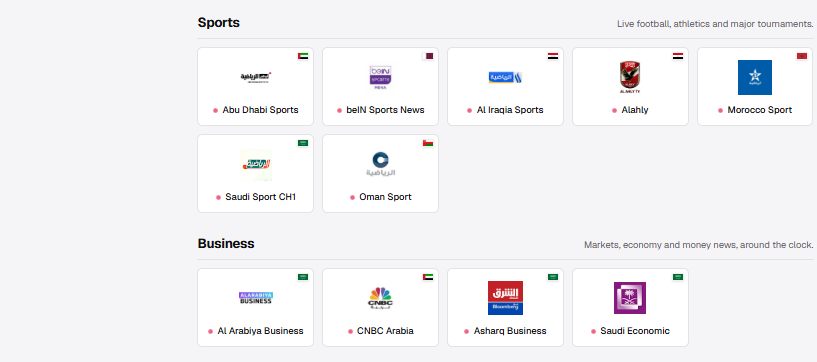Open the Alahly channel title
The height and width of the screenshot is (362, 817).
coord(635,110)
